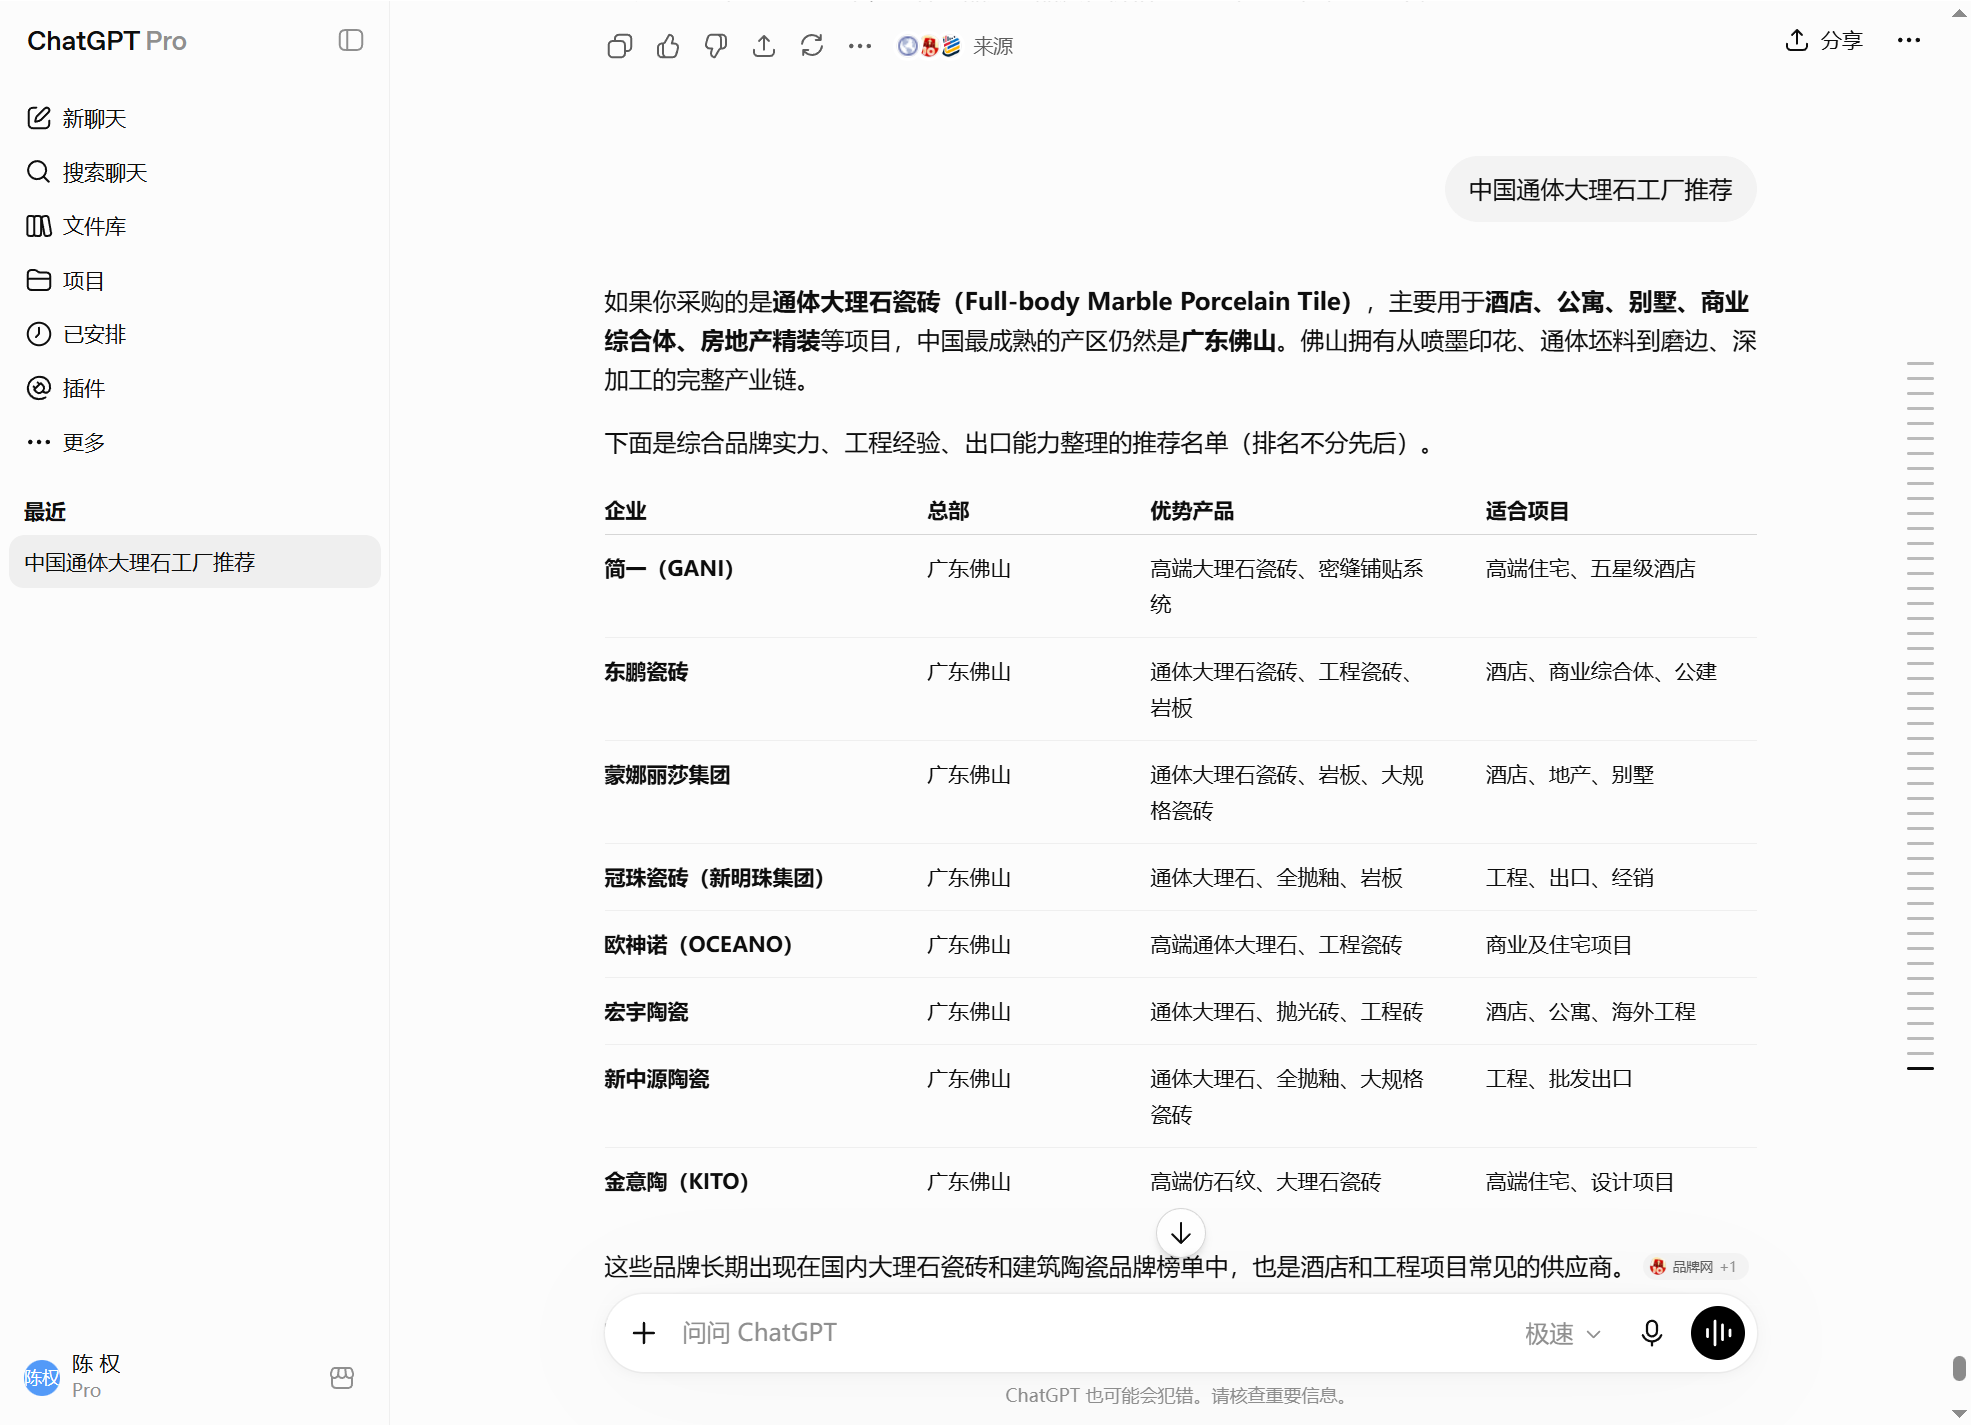Click the ChatGPT Pro logo text
Screen dimensions: 1971x1425
click(x=107, y=41)
